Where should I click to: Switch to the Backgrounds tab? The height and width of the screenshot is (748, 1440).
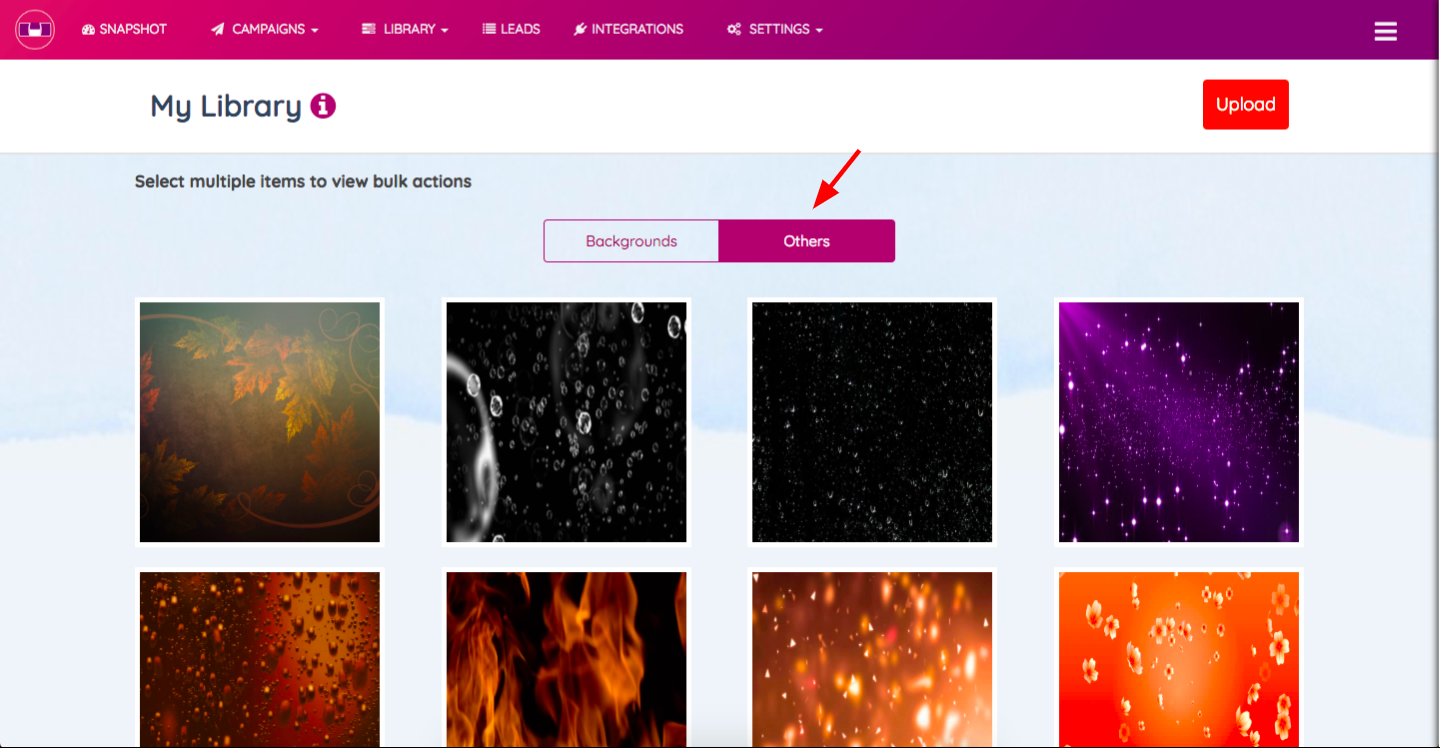pyautogui.click(x=631, y=241)
